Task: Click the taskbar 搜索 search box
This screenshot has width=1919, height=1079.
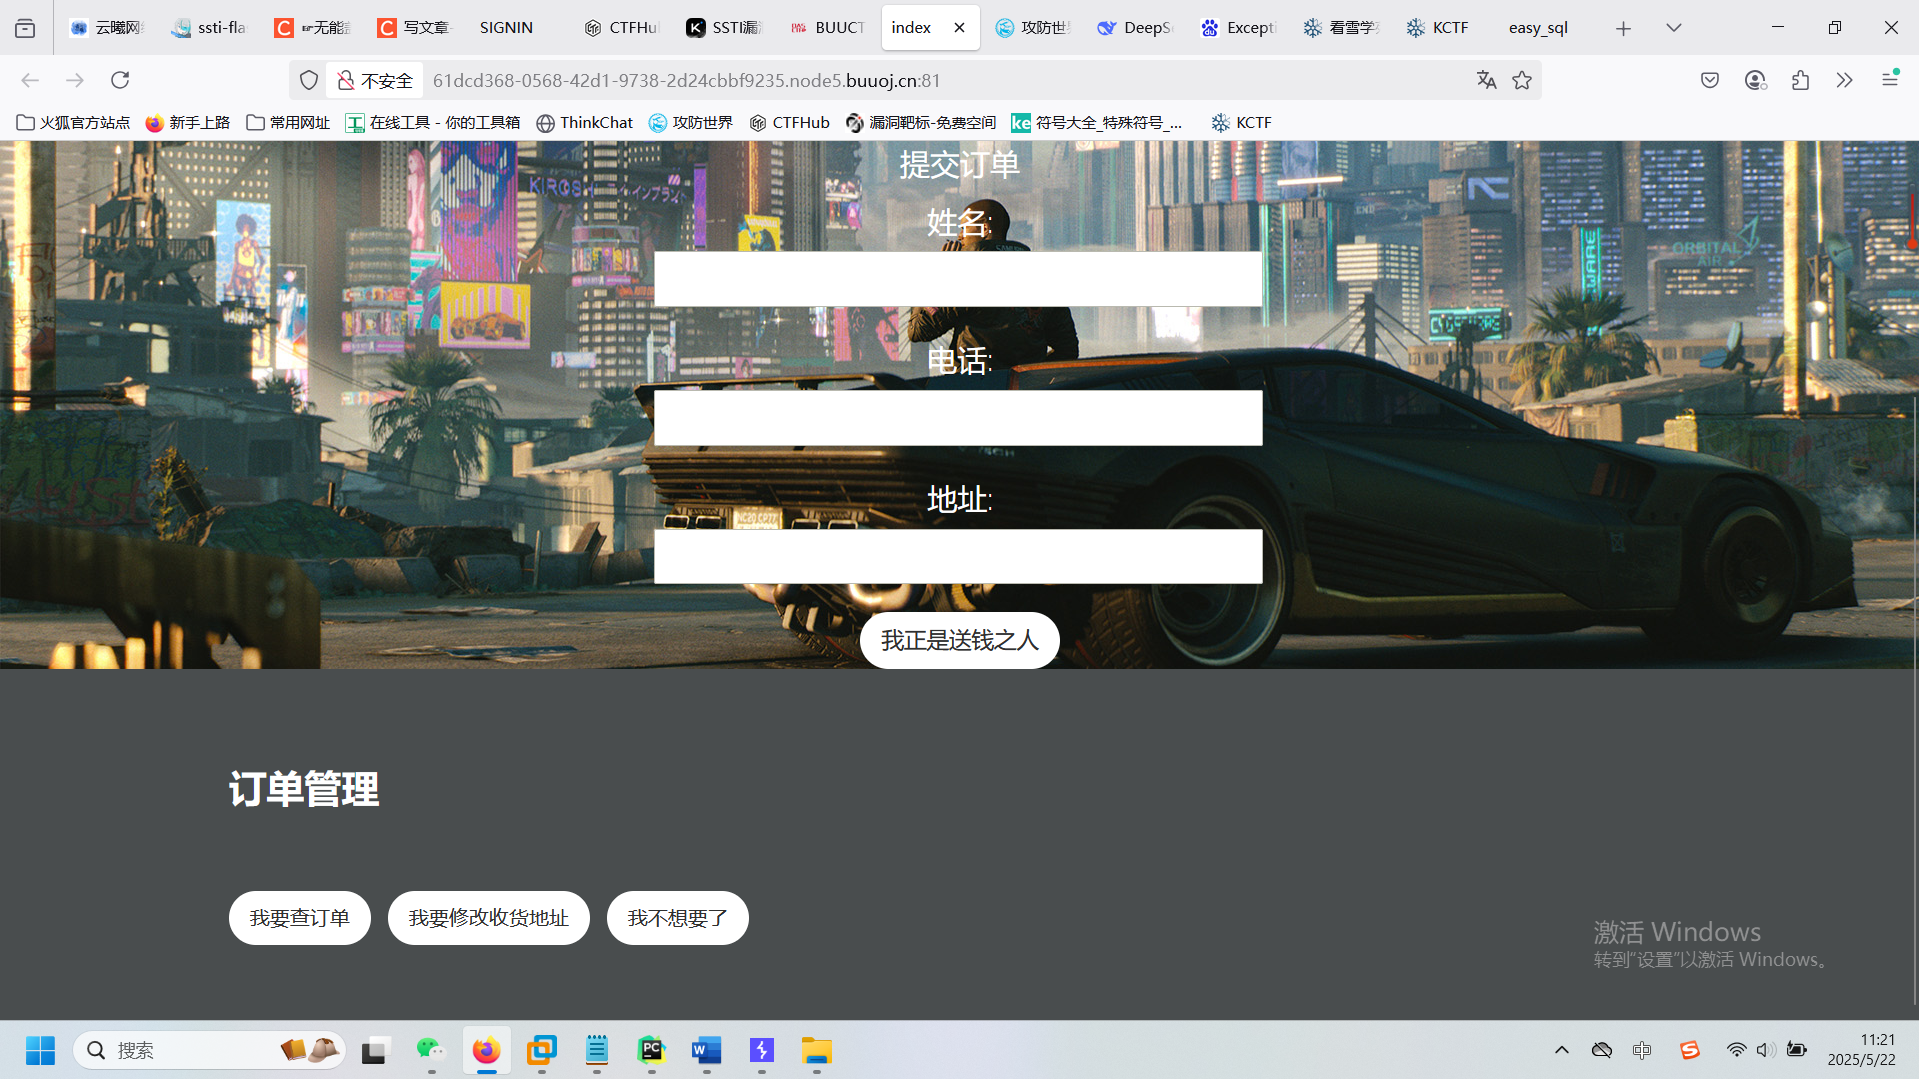Action: point(210,1050)
